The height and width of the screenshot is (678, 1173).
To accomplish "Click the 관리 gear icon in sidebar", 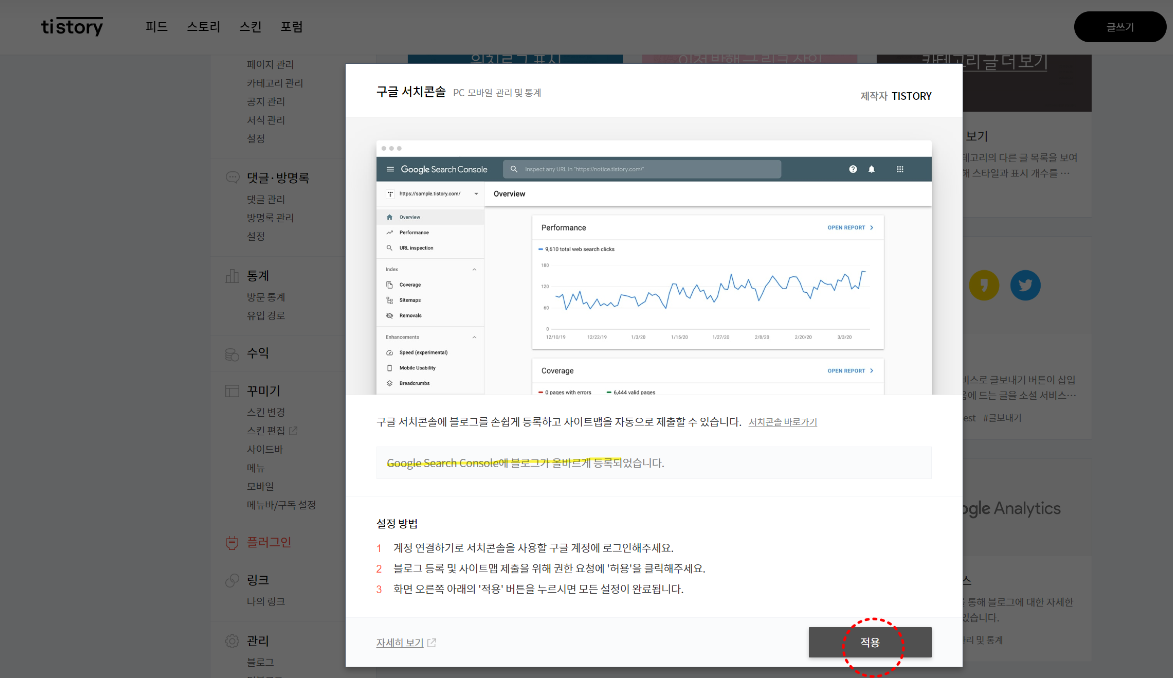I will pyautogui.click(x=232, y=641).
